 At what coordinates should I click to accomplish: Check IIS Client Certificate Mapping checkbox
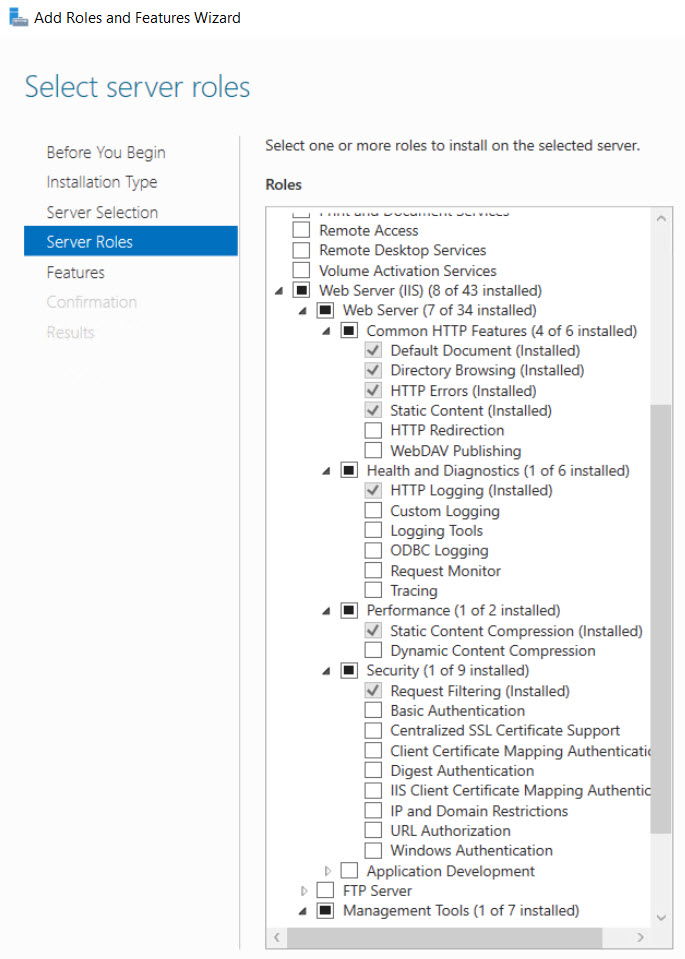pyautogui.click(x=373, y=790)
